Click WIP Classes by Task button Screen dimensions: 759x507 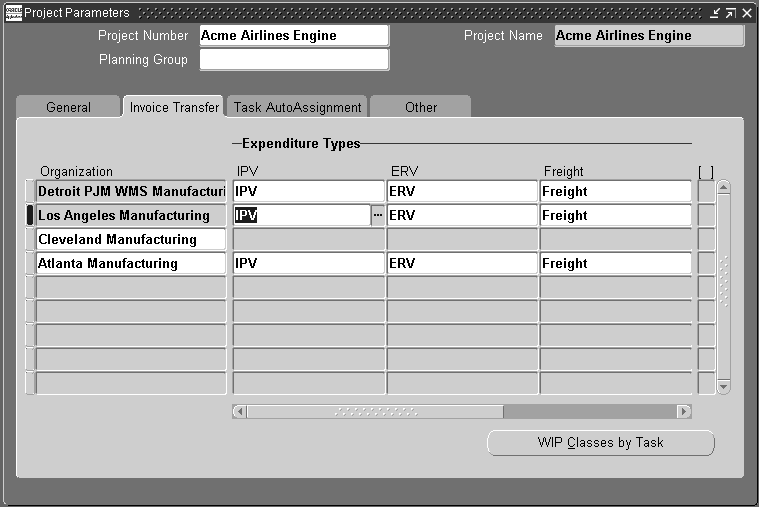601,443
